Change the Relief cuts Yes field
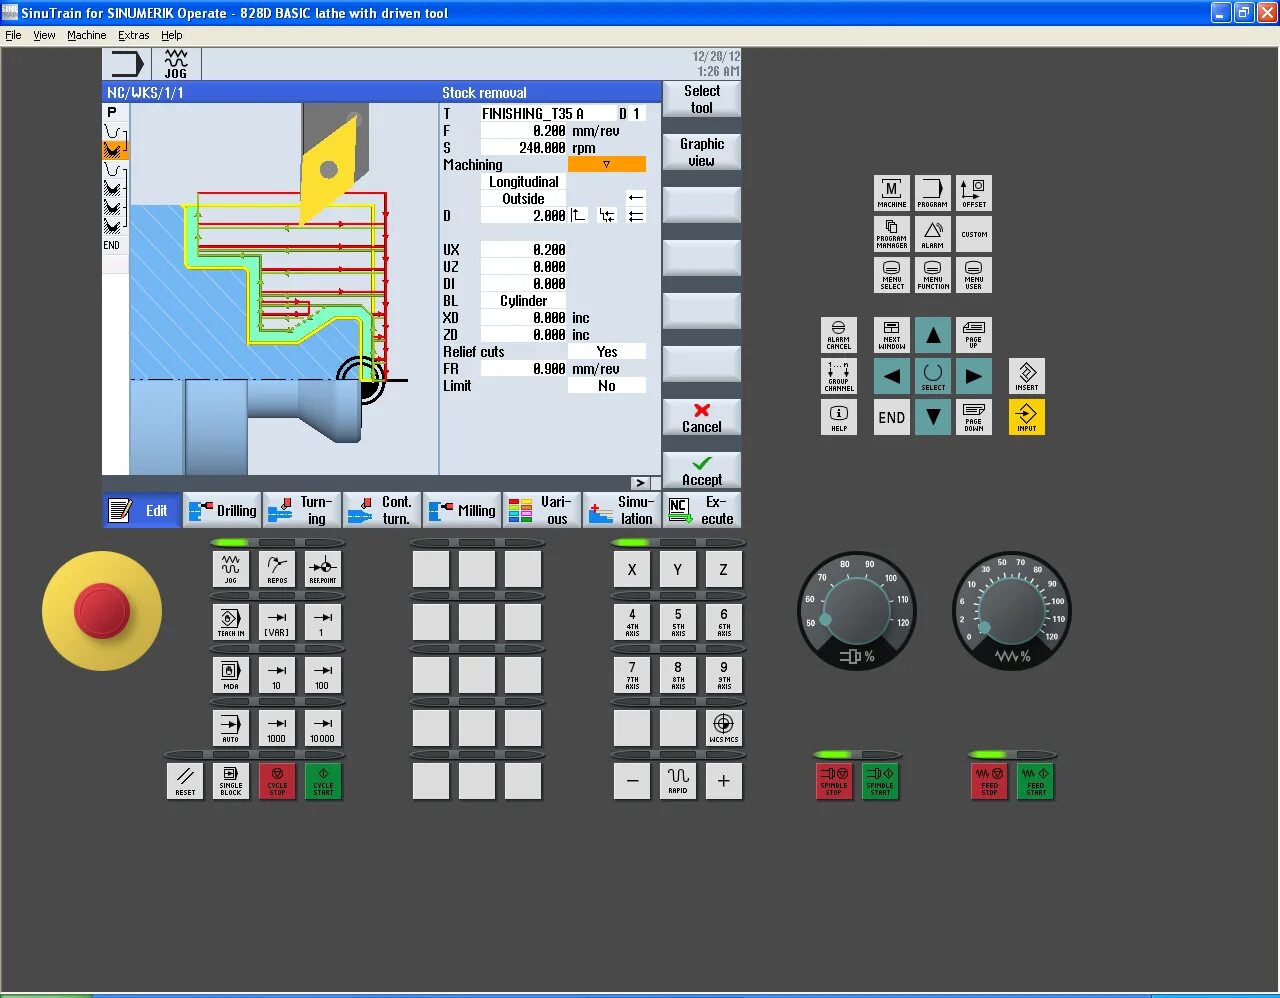 point(606,352)
